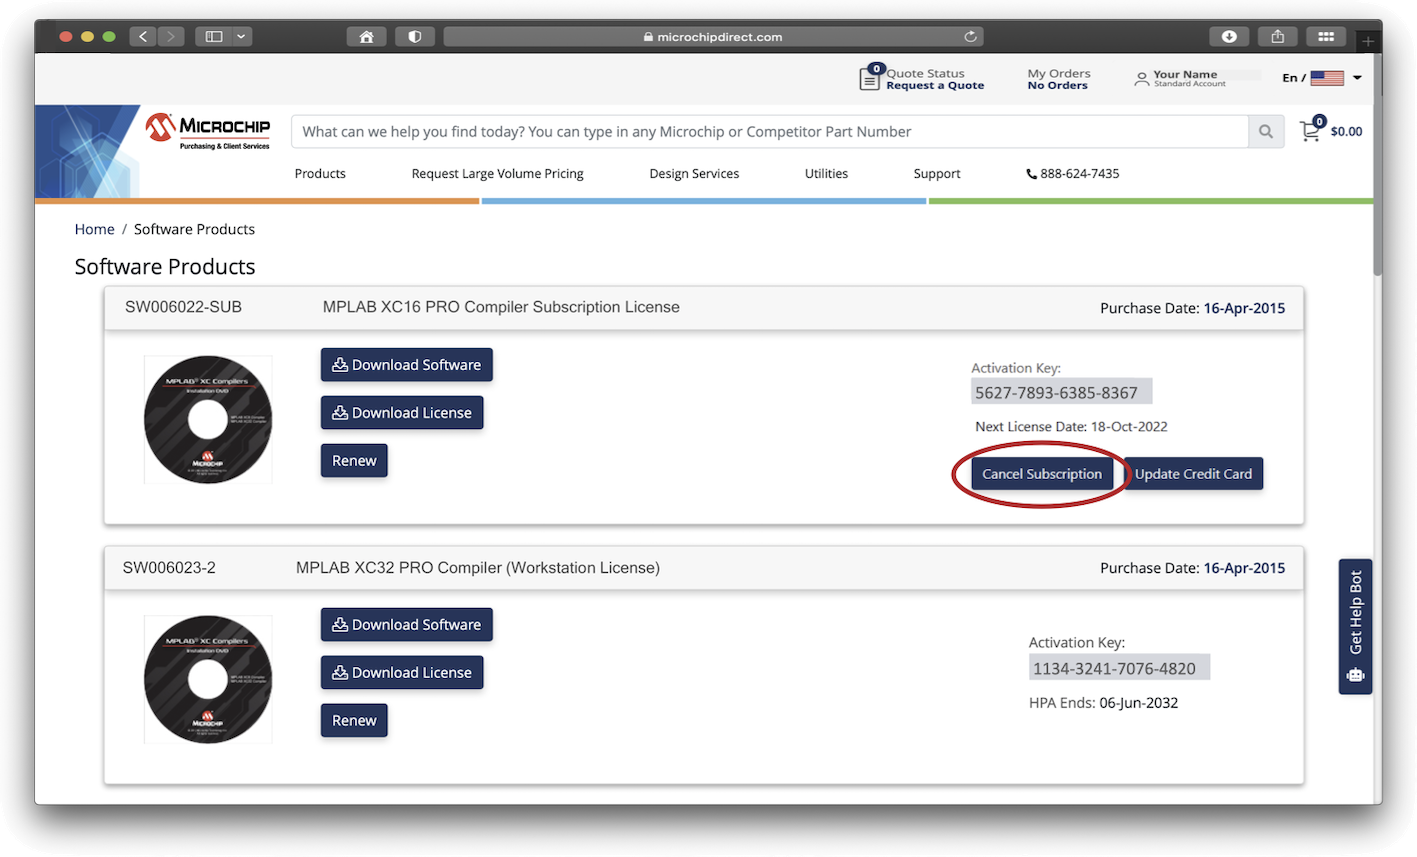Click the privacy shield icon in toolbar
Image resolution: width=1417 pixels, height=857 pixels.
pos(414,37)
